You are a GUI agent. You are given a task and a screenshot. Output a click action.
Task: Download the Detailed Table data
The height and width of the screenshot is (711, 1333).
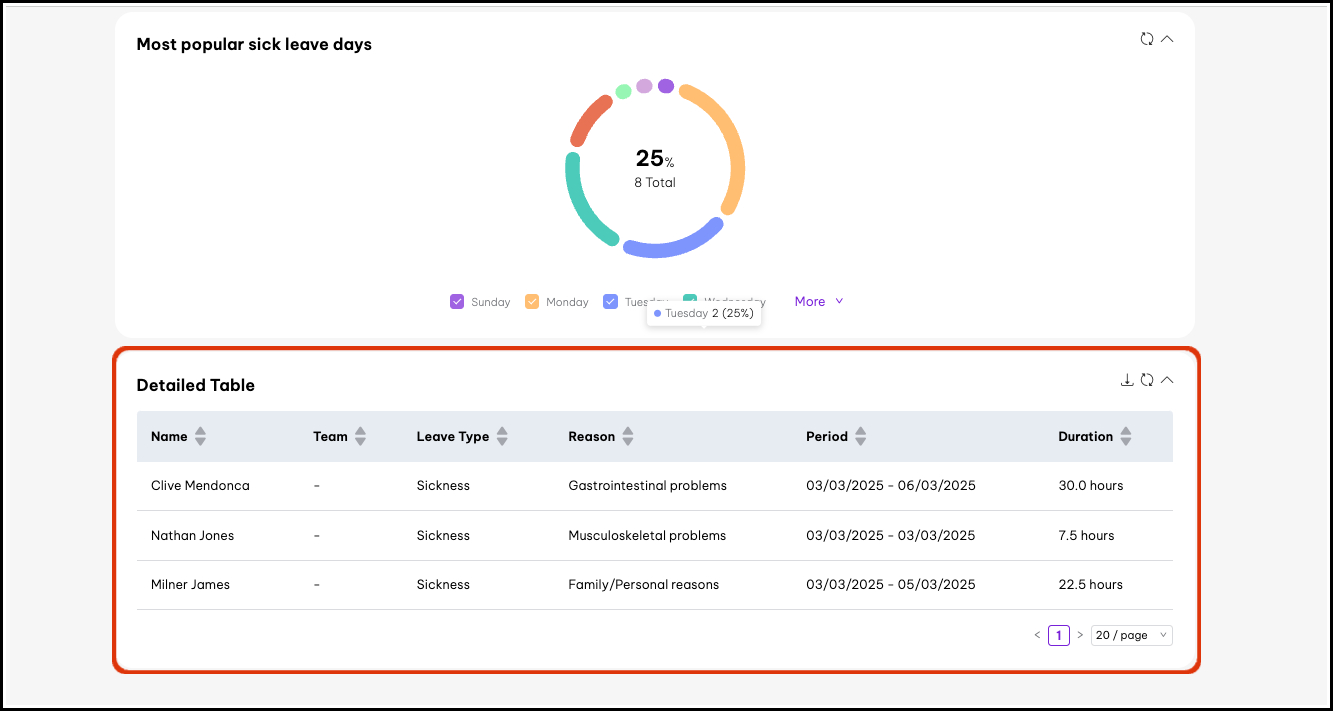[x=1127, y=380]
